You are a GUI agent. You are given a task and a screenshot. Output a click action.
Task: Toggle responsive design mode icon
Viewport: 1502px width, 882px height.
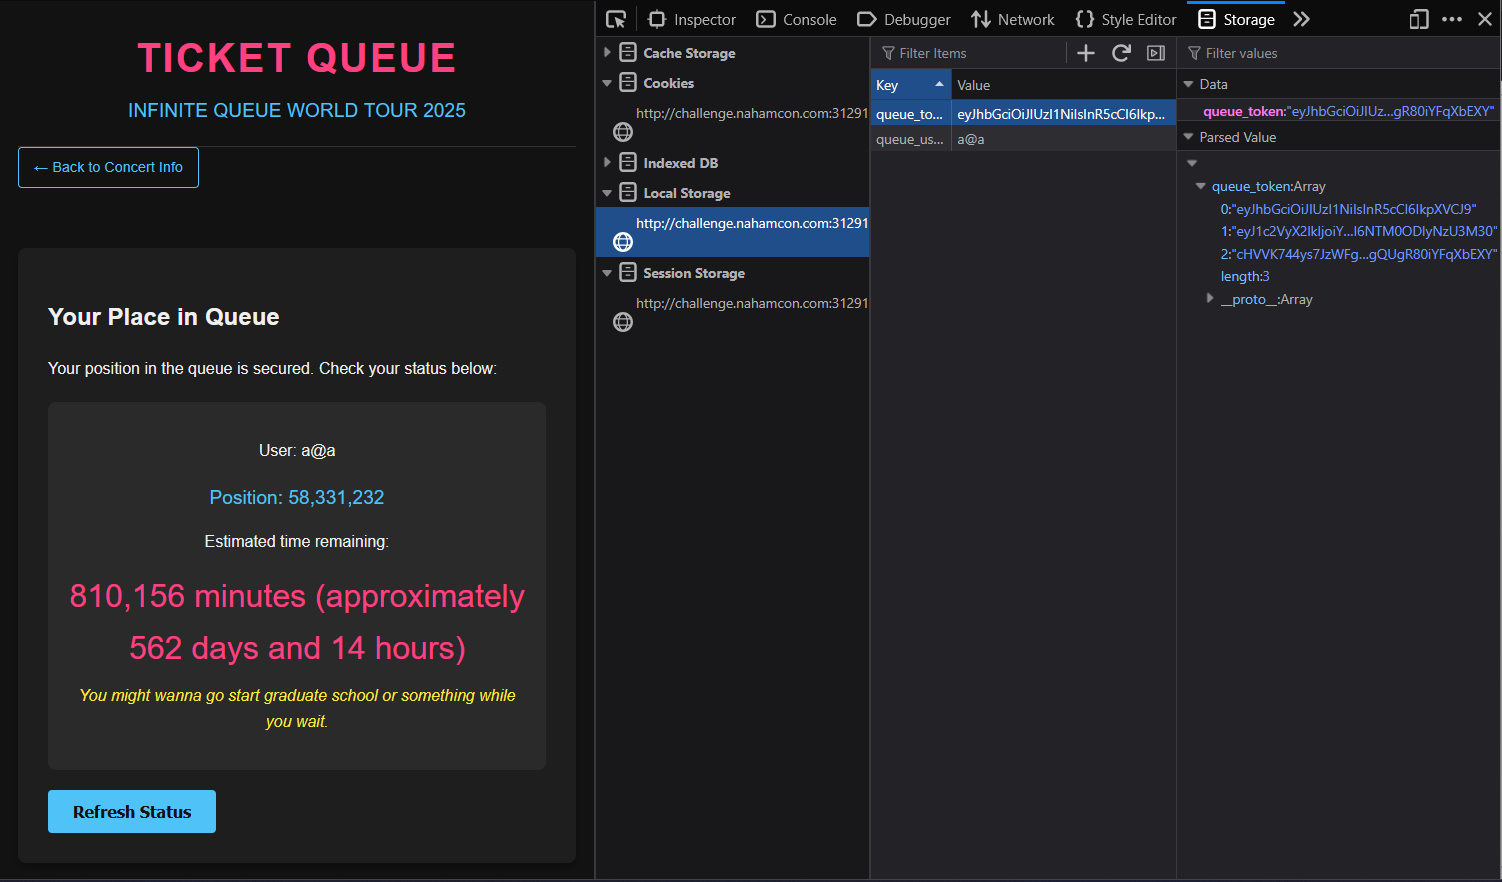point(1419,19)
